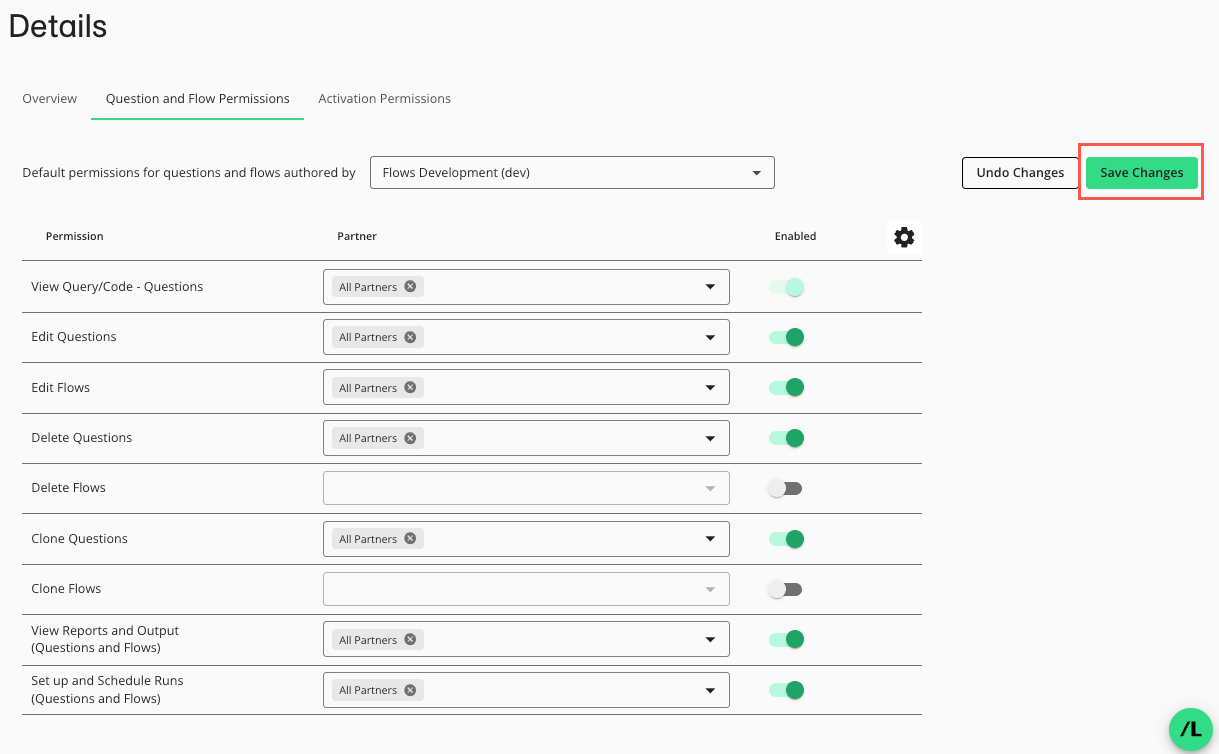Remove All Partners chip in Schedule Runs row
Viewport: 1219px width, 754px height.
(x=409, y=690)
